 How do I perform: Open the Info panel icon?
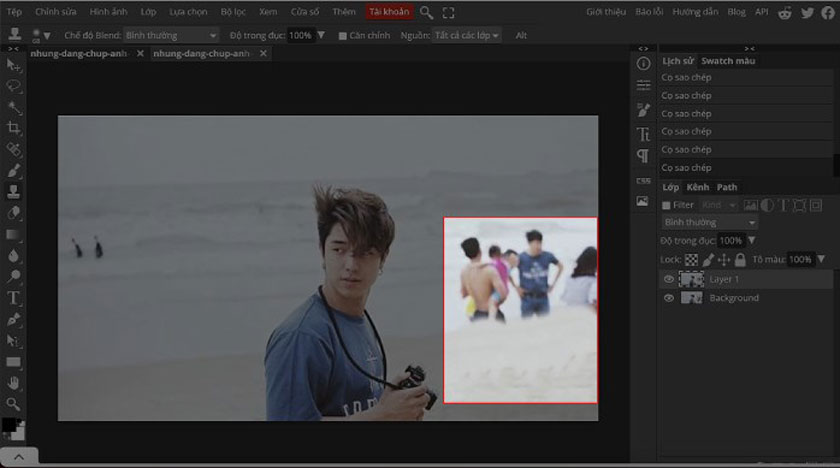point(643,64)
